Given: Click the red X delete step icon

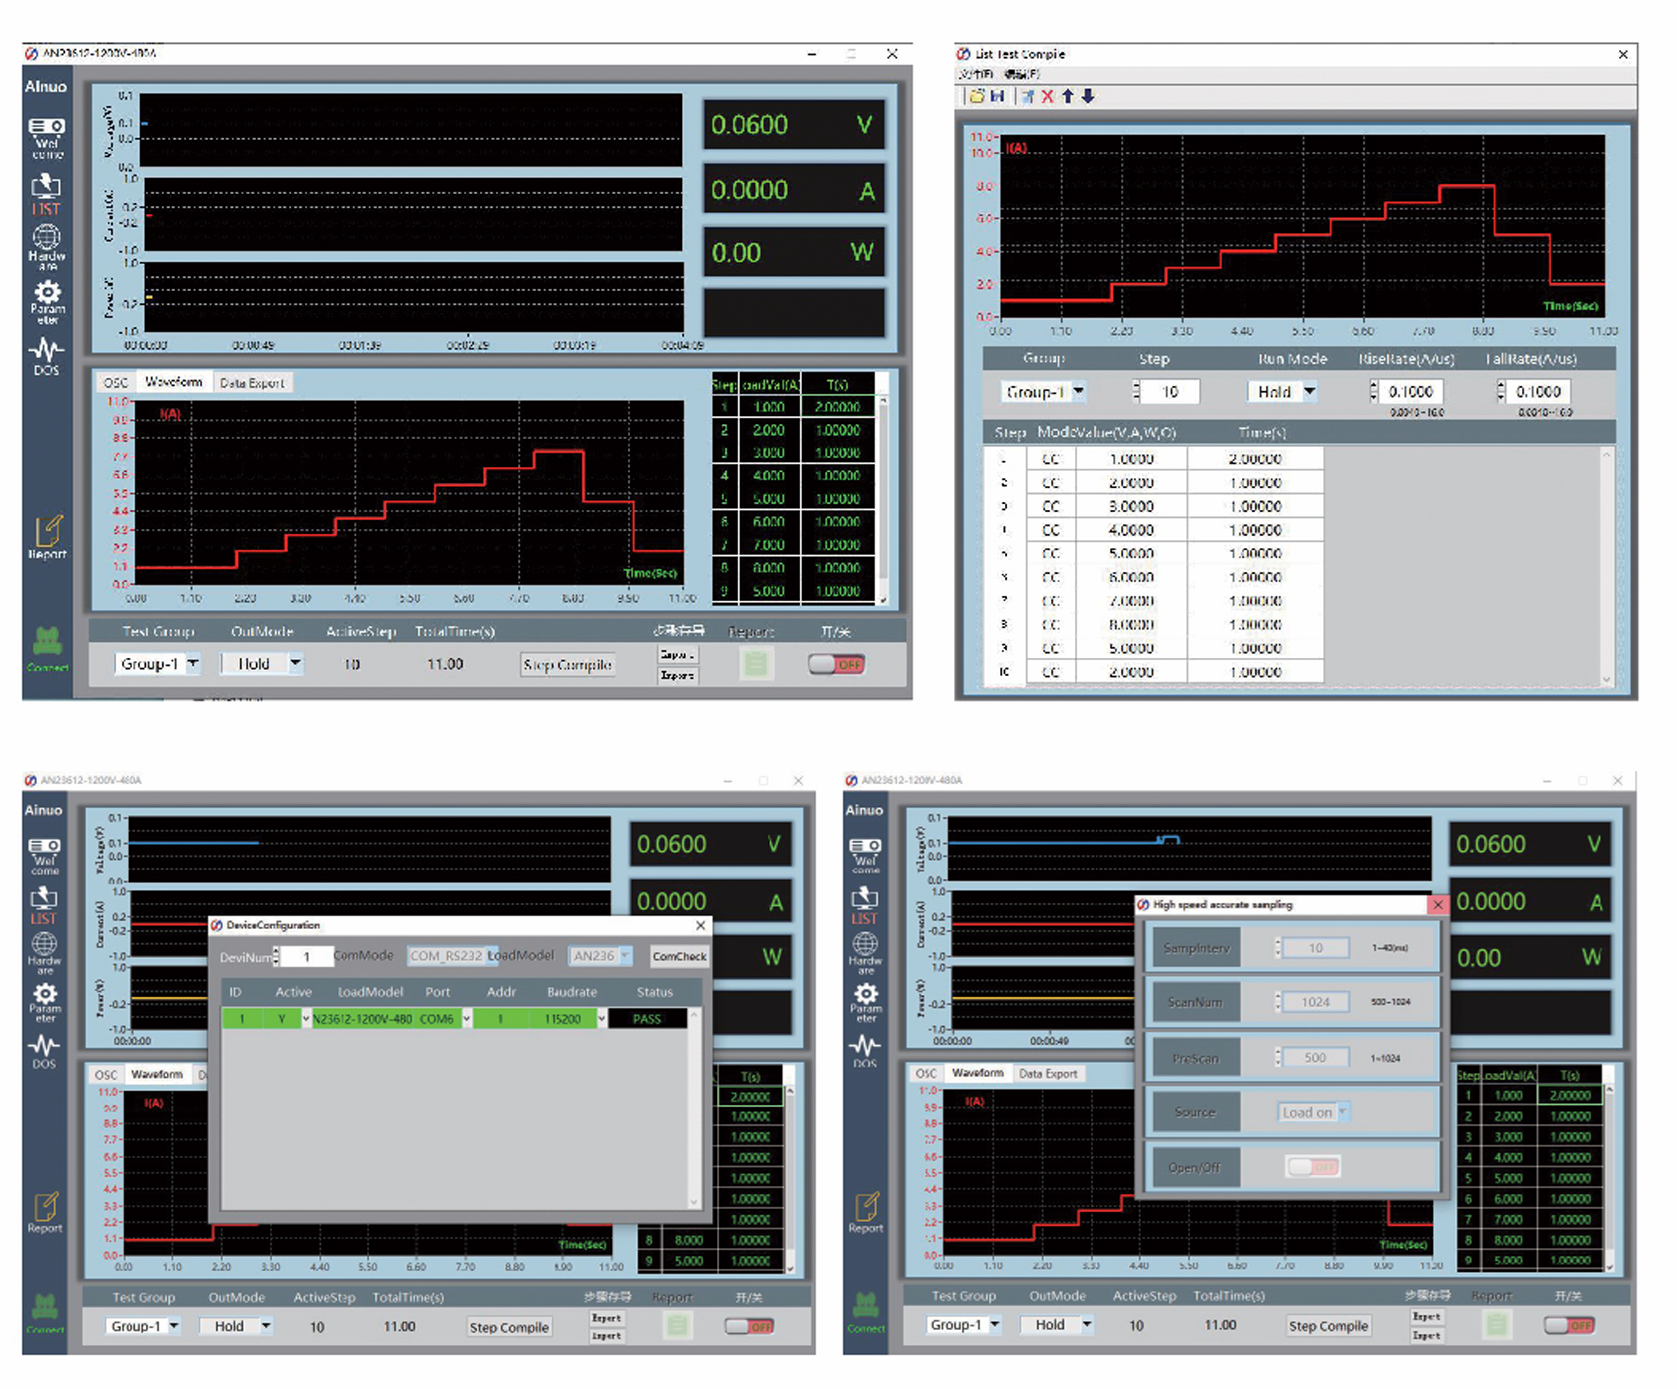Looking at the screenshot, I should (1047, 96).
